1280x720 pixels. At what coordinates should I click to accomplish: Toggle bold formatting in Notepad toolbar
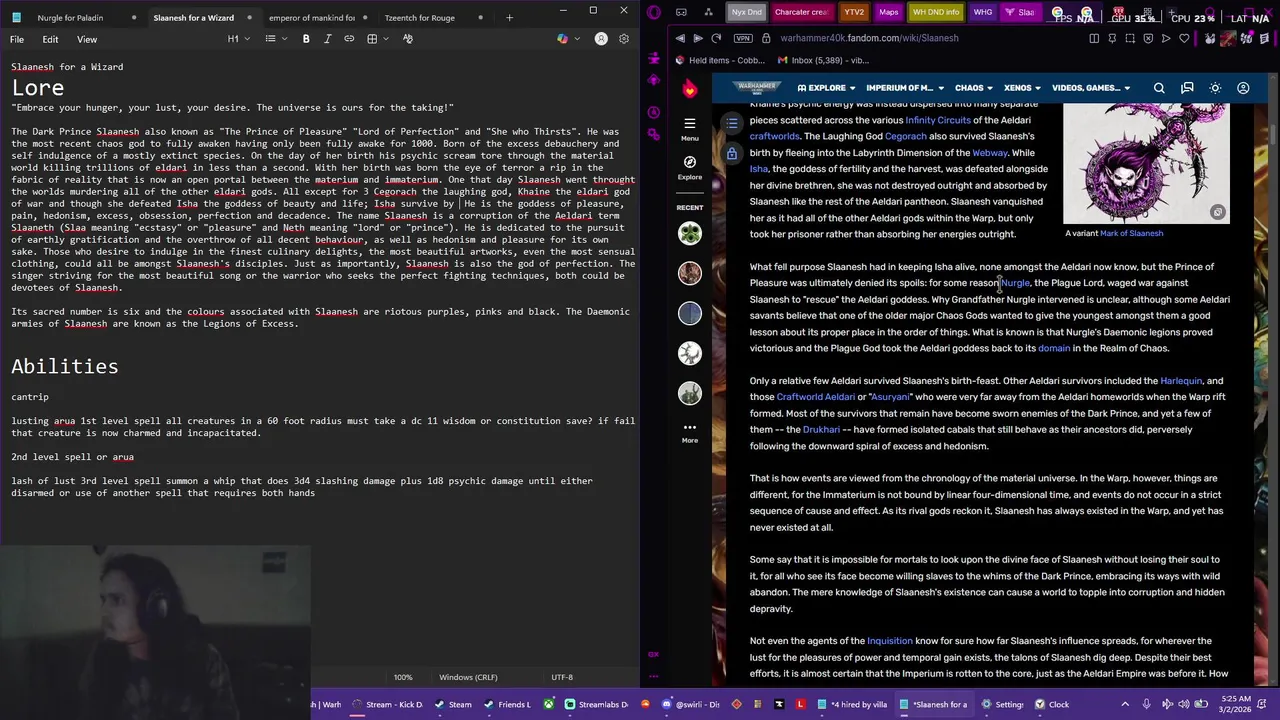click(306, 39)
